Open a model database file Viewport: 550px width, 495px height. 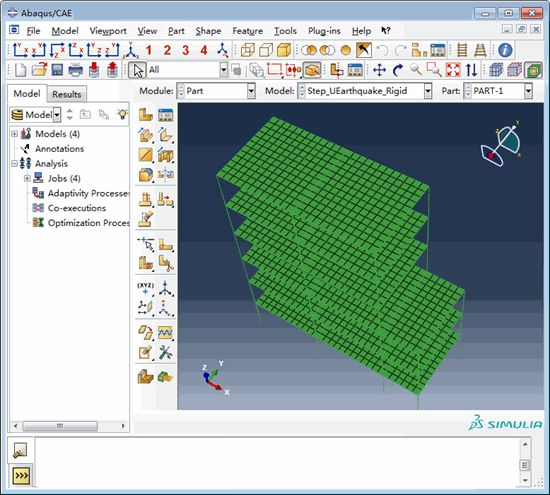(39, 70)
